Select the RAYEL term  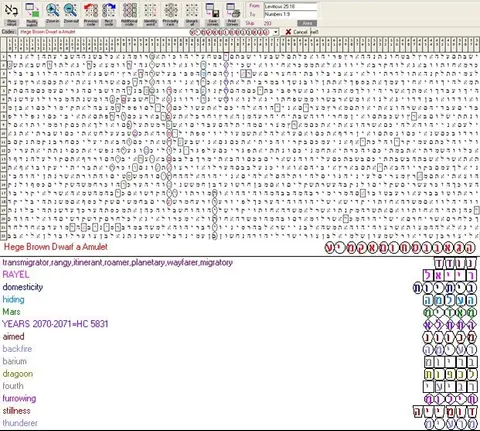(x=16, y=275)
